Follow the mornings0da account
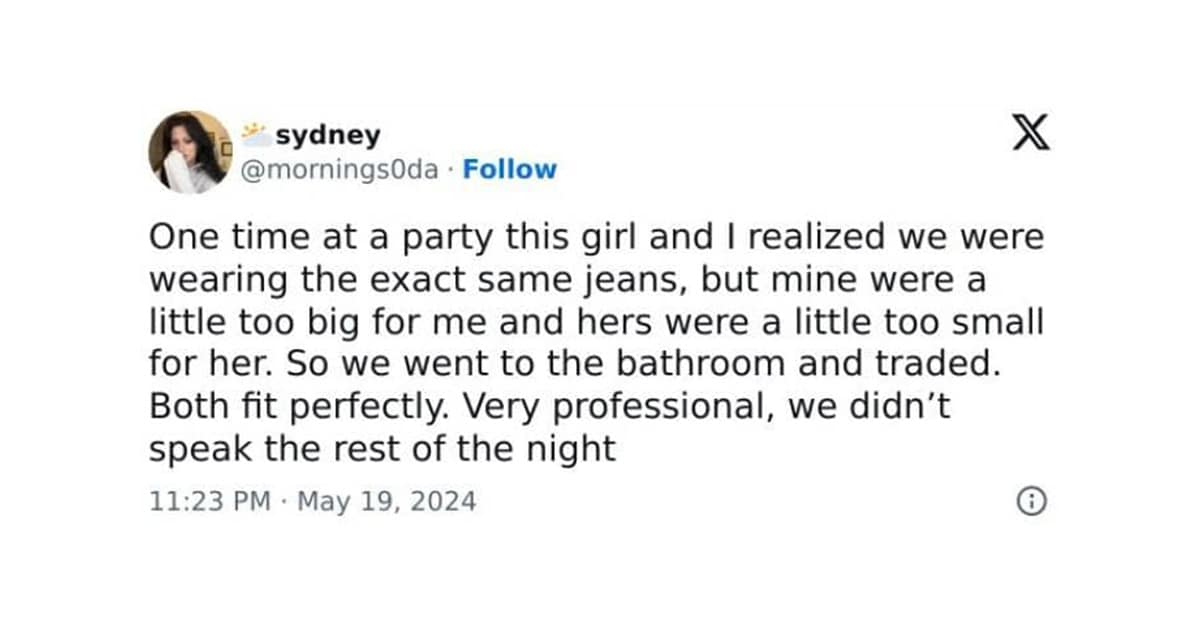 point(509,170)
